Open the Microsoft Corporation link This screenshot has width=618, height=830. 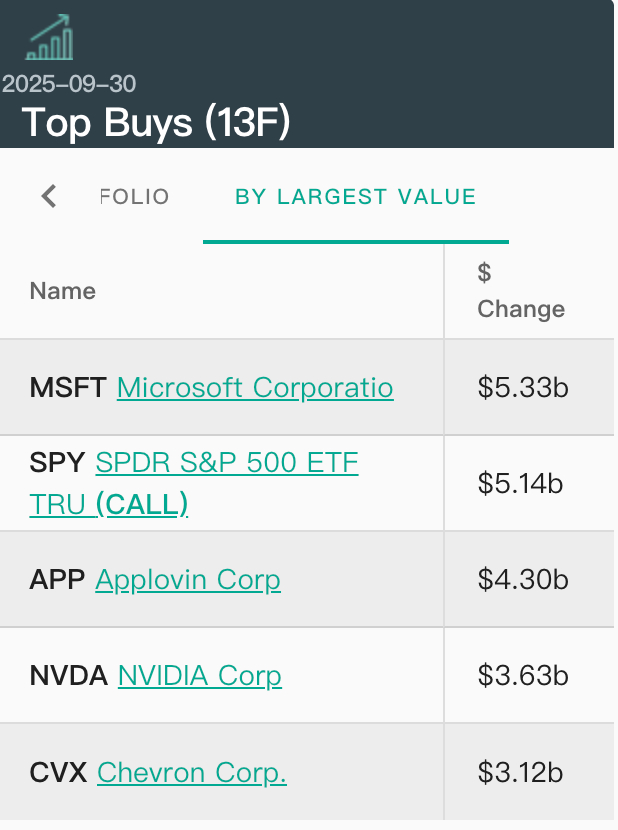tap(255, 387)
